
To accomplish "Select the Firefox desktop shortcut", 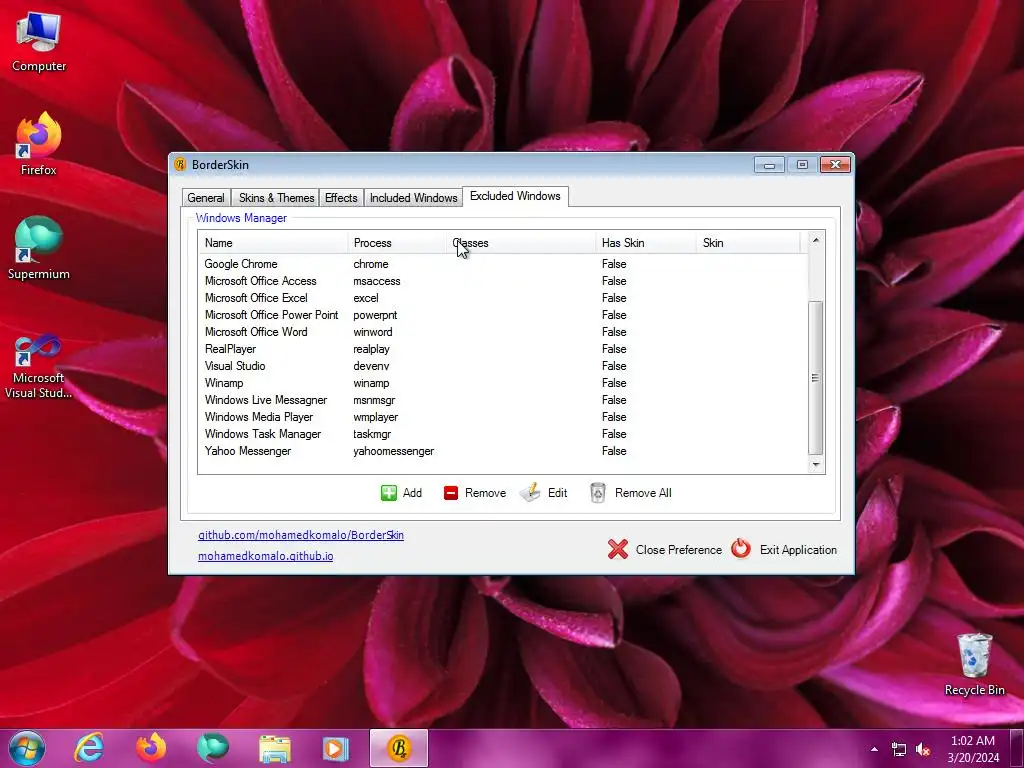I will pos(39,144).
